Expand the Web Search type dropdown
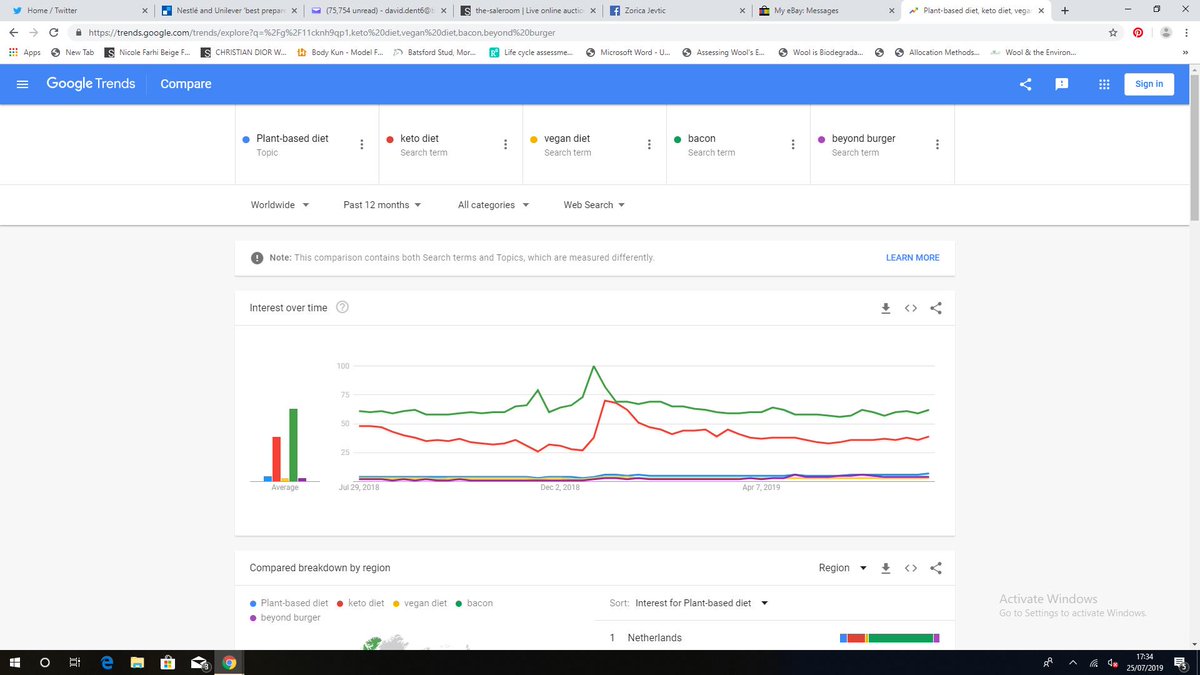 coord(594,205)
